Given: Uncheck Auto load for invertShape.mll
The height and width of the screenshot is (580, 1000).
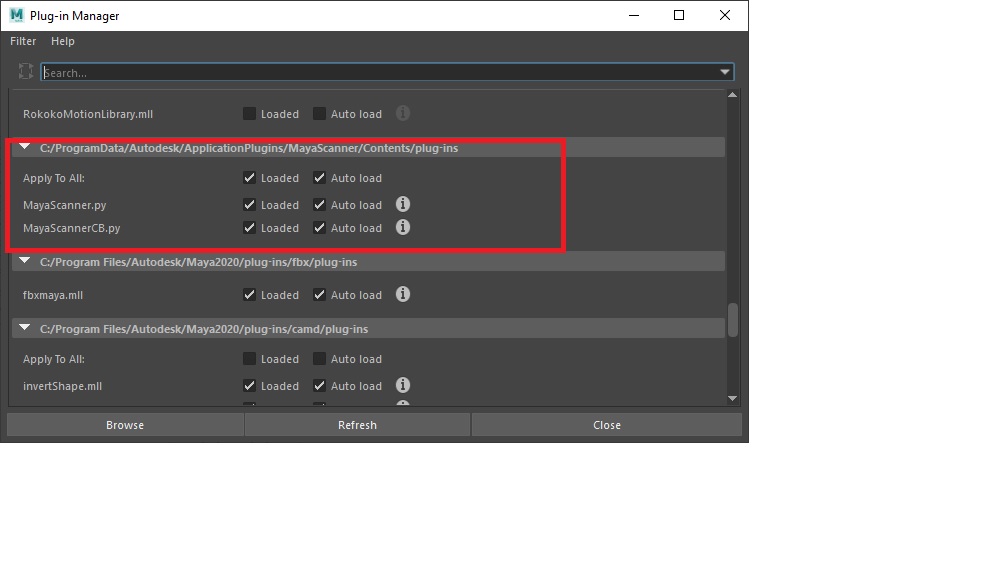Looking at the screenshot, I should 320,386.
